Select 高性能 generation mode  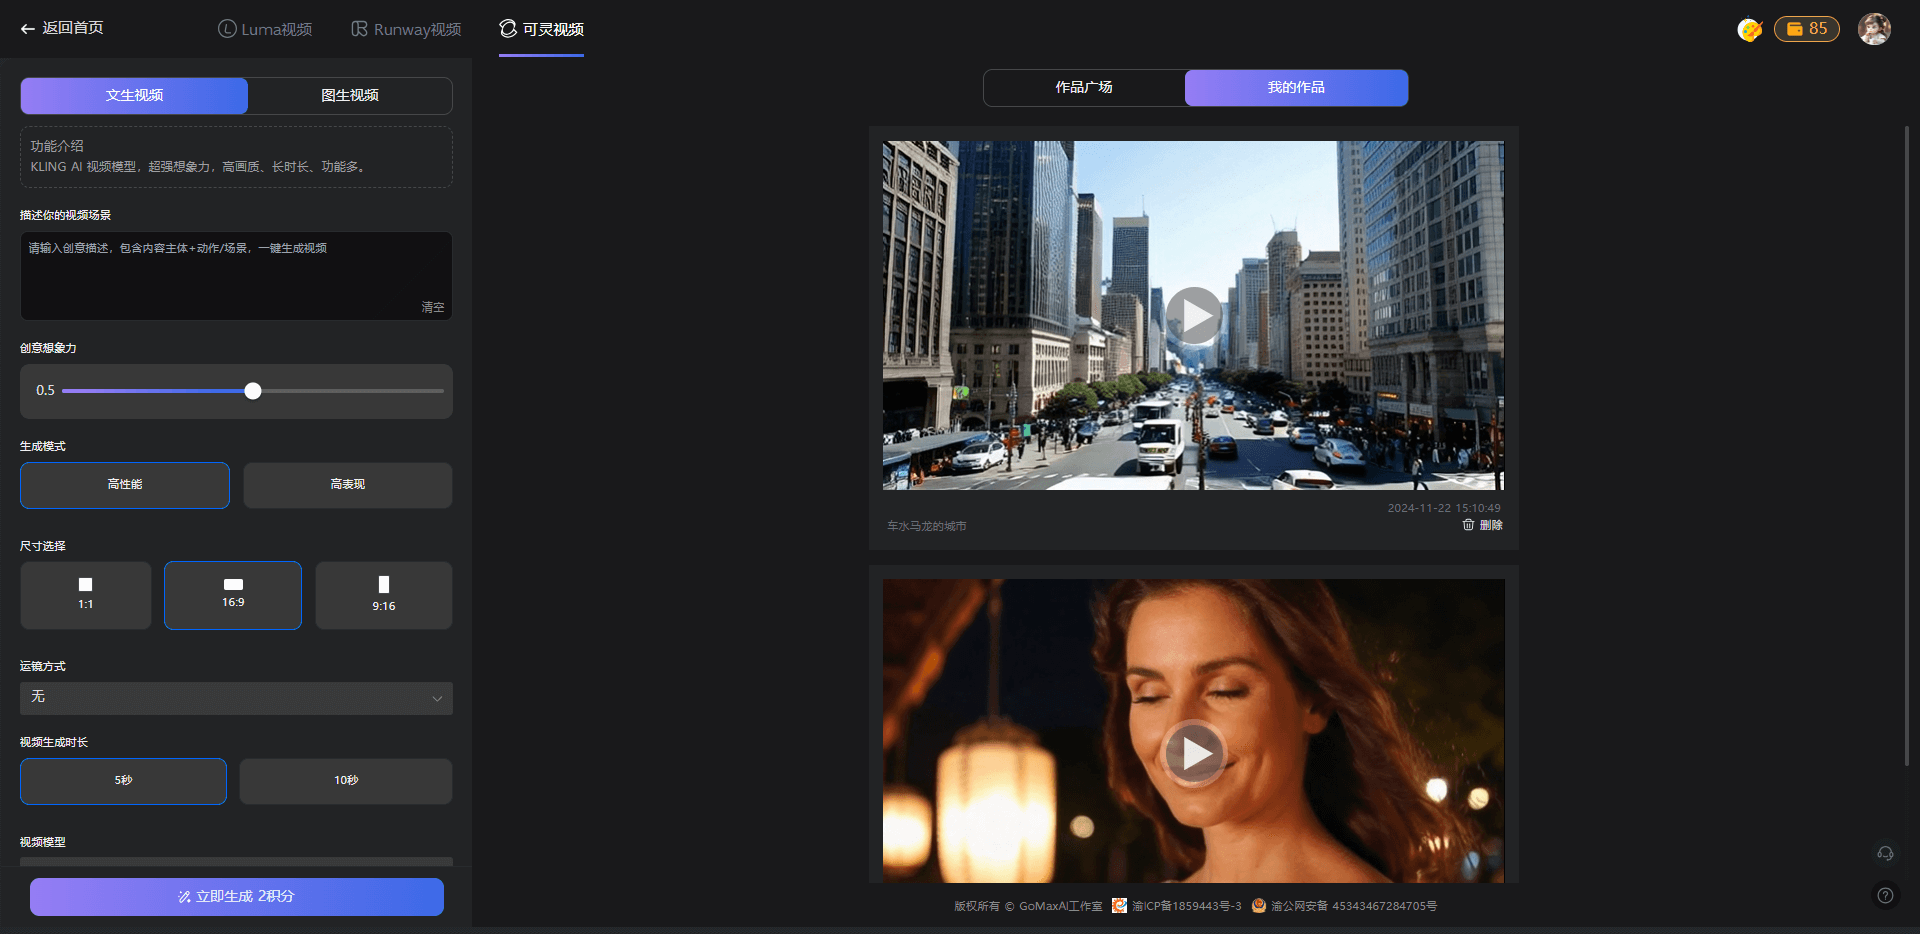pos(125,485)
